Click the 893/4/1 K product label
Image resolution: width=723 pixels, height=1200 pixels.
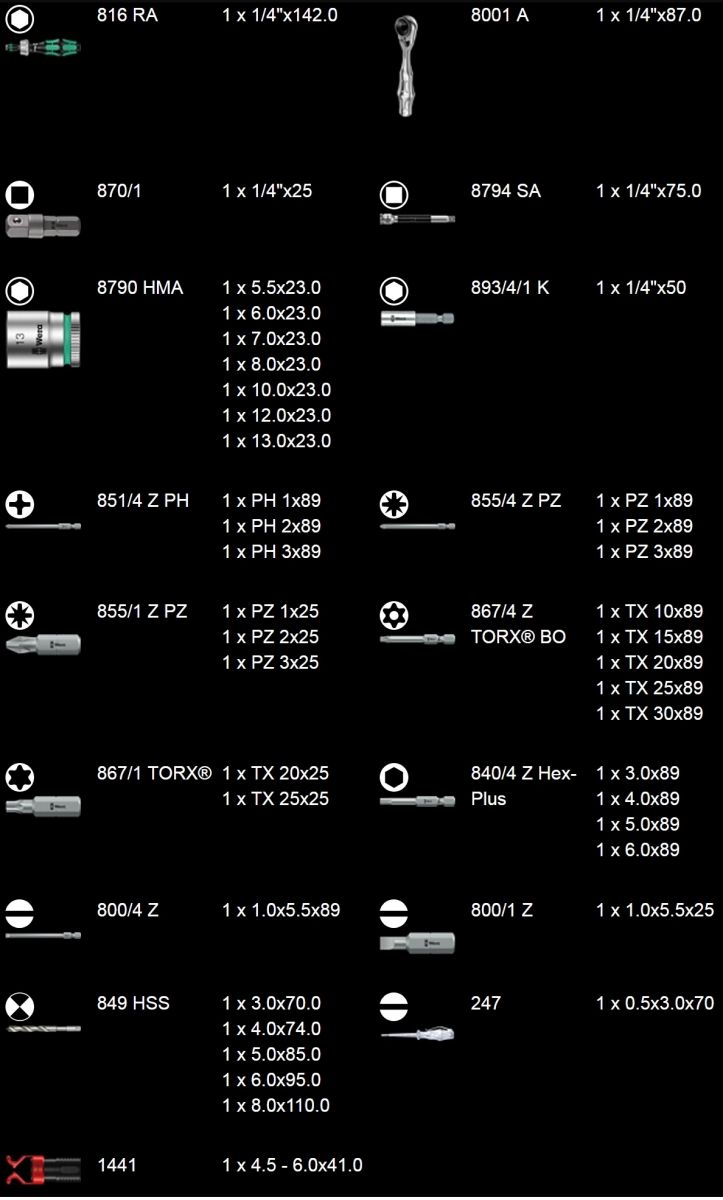[x=510, y=288]
